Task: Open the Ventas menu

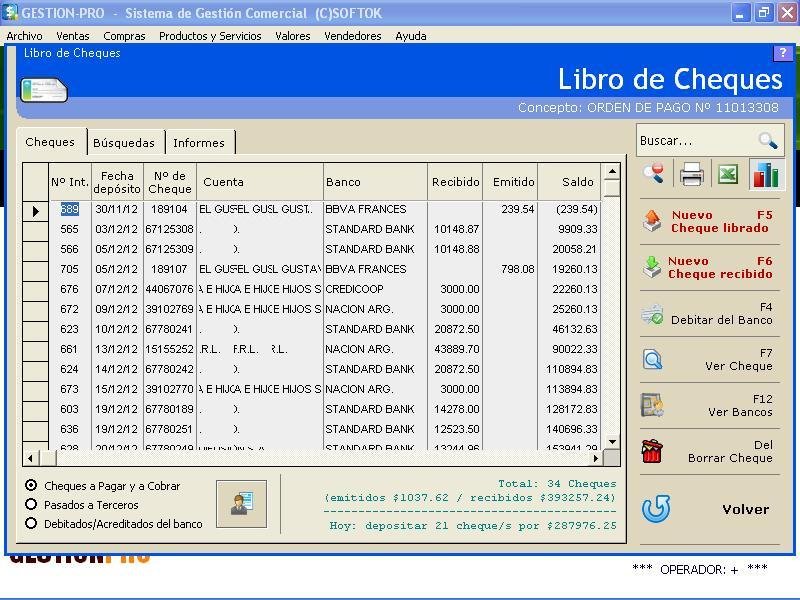Action: [x=73, y=36]
